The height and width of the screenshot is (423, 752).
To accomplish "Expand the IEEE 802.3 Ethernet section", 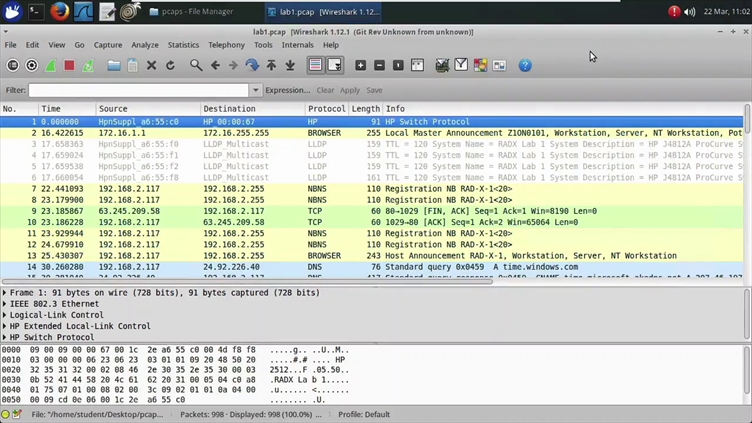I will [x=5, y=304].
